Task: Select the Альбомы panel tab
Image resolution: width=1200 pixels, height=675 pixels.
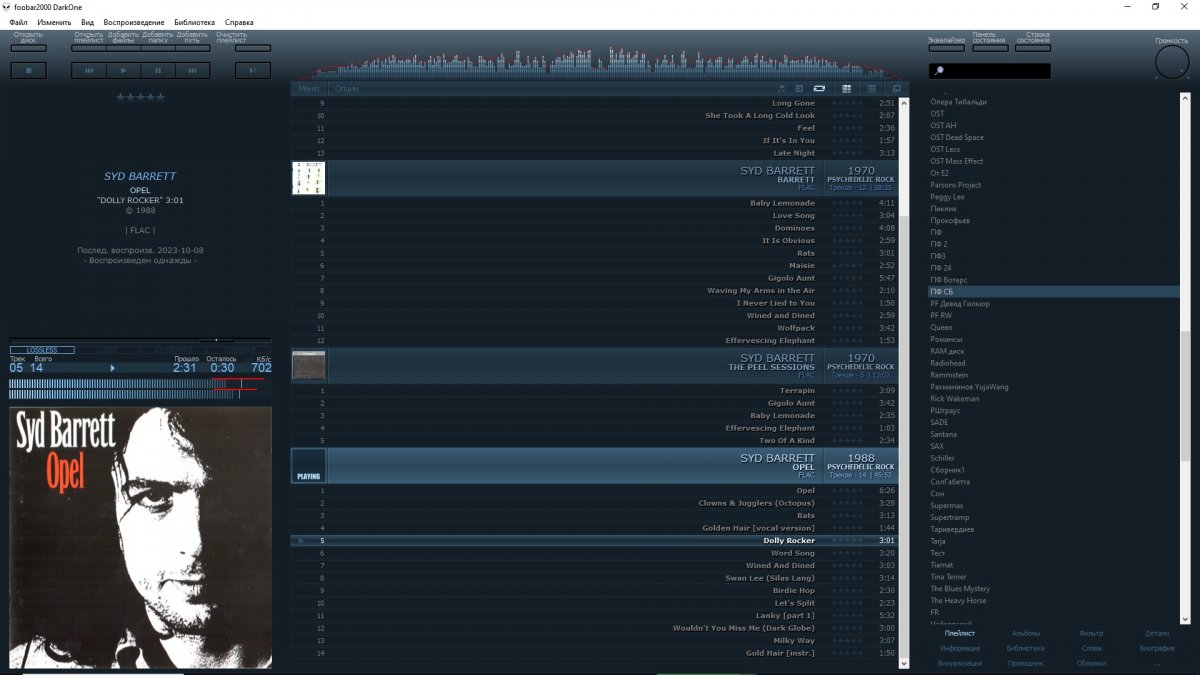Action: (x=1026, y=633)
